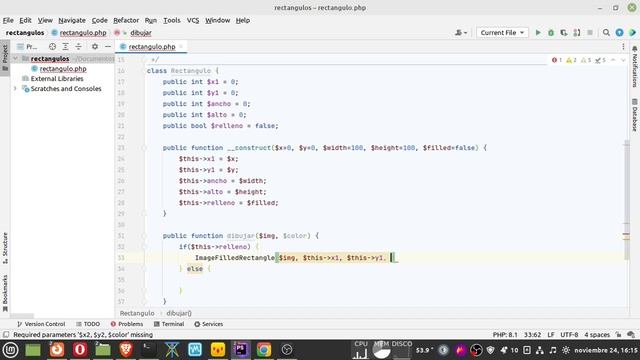
Task: Toggle the Structure tool window button
Action: [5, 248]
